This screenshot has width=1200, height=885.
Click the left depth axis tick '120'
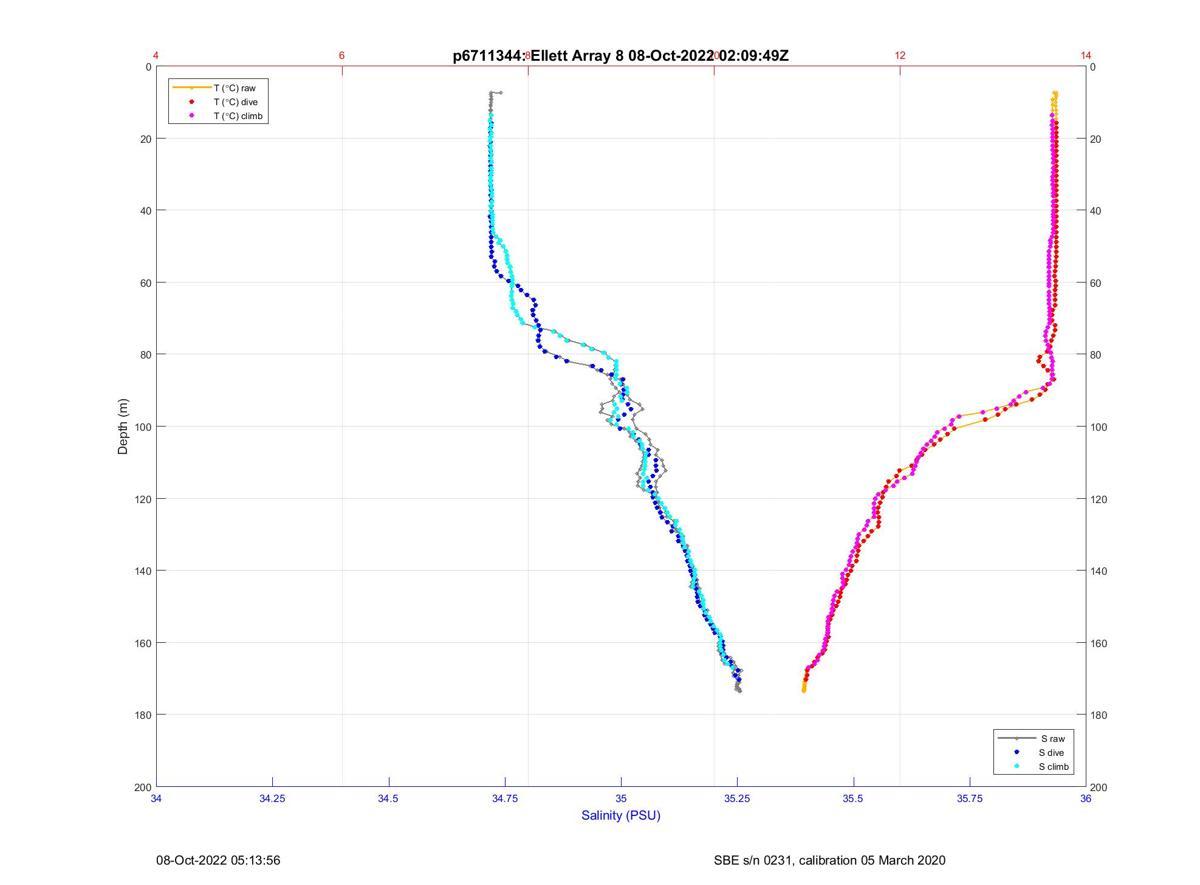click(x=143, y=499)
